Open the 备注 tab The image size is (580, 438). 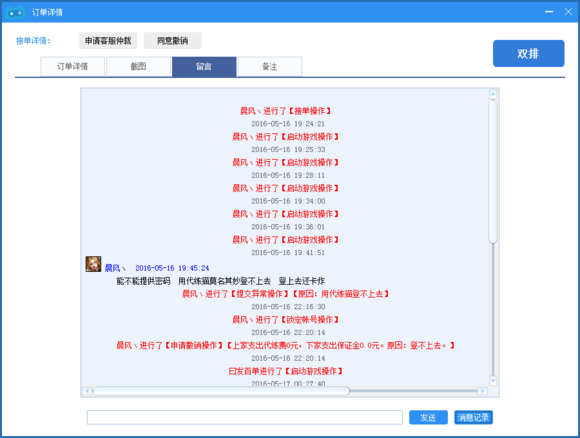[270, 67]
